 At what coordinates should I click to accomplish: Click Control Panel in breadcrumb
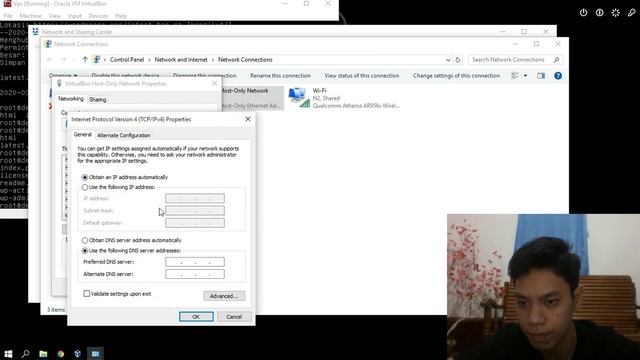point(127,60)
